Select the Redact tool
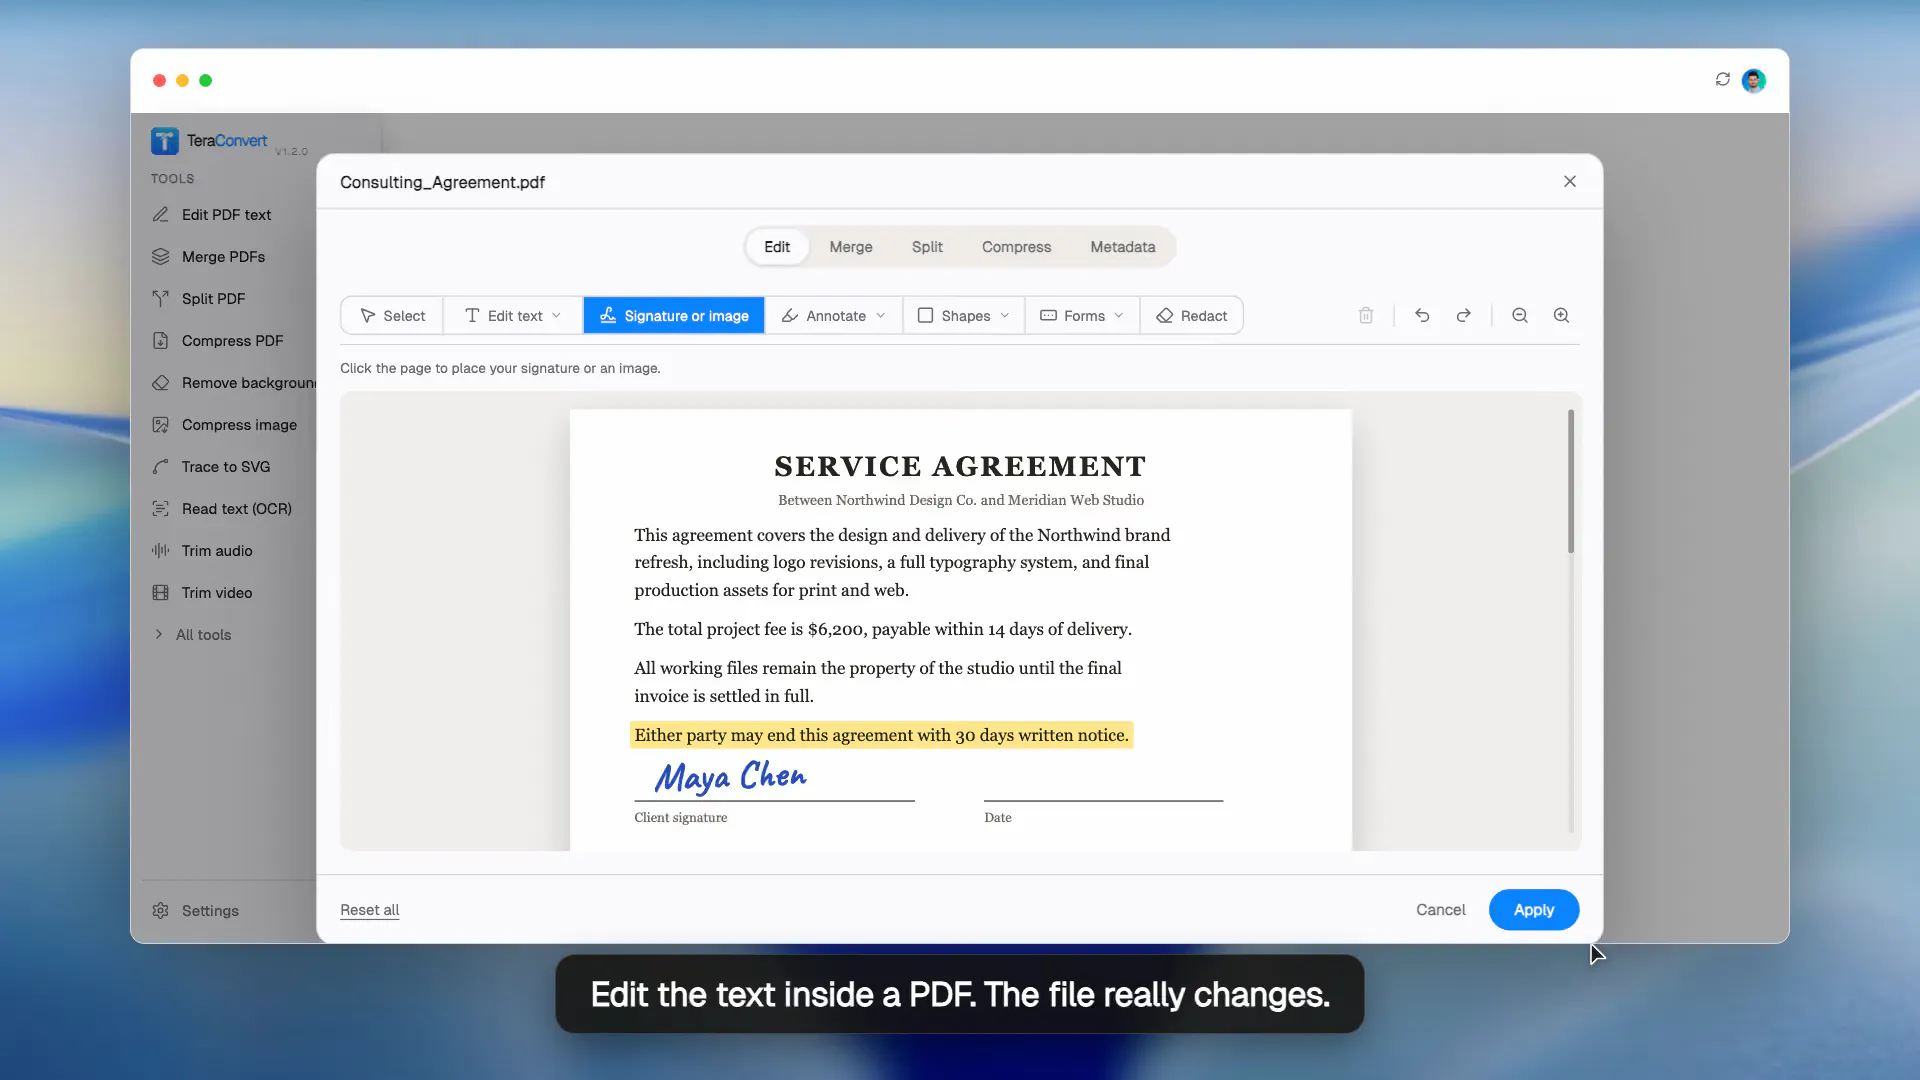 [1192, 316]
